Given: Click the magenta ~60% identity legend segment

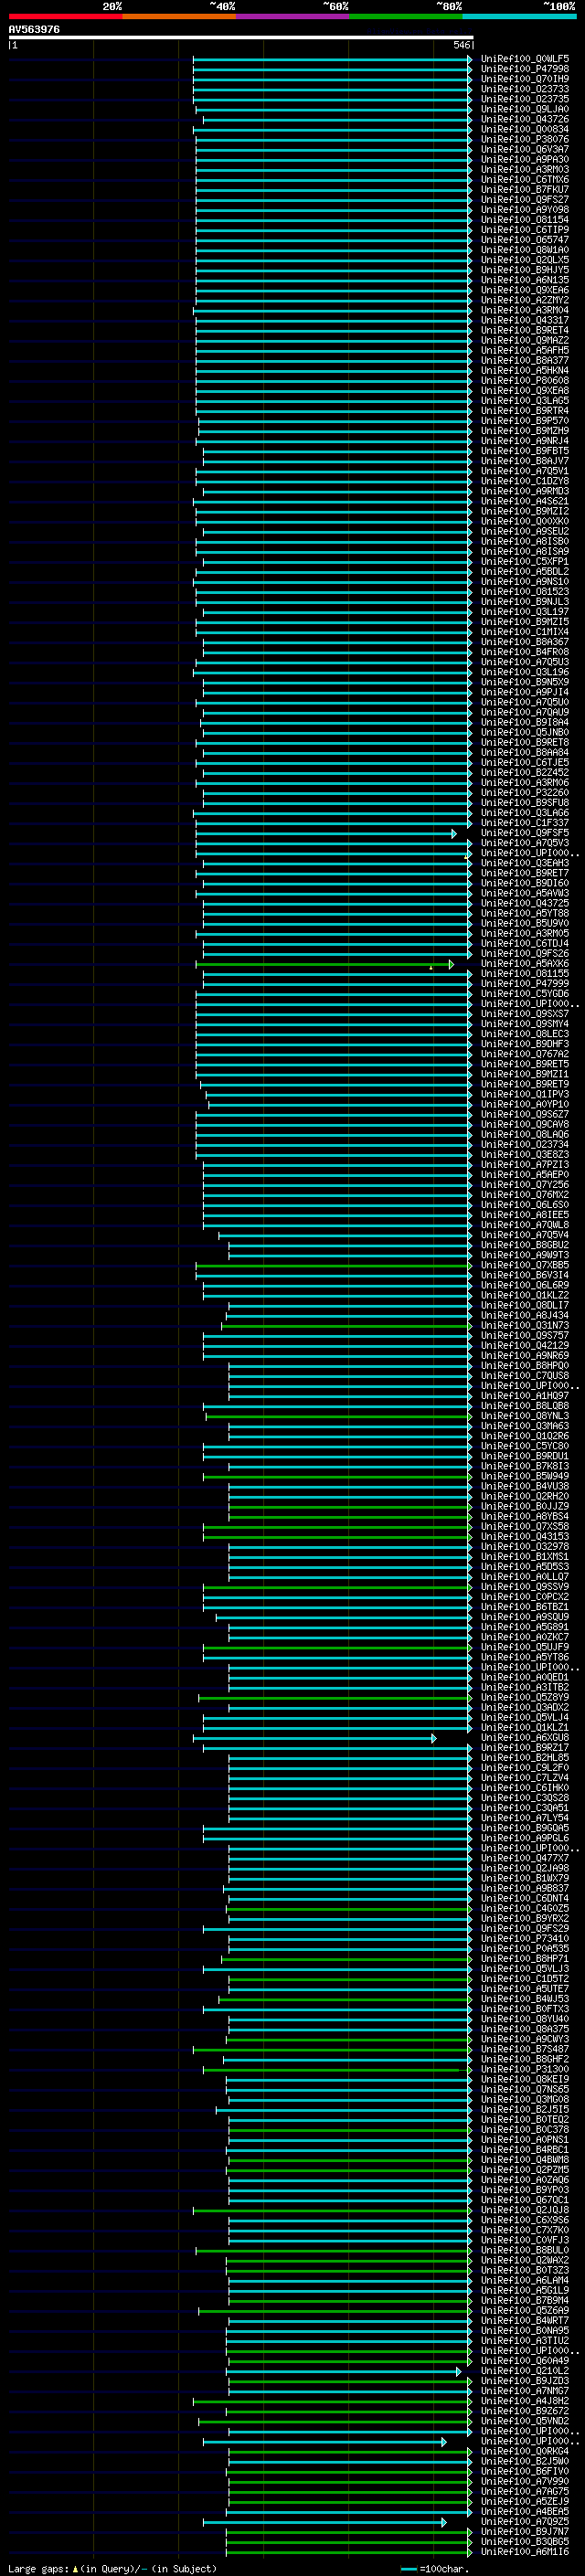Looking at the screenshot, I should pyautogui.click(x=293, y=17).
